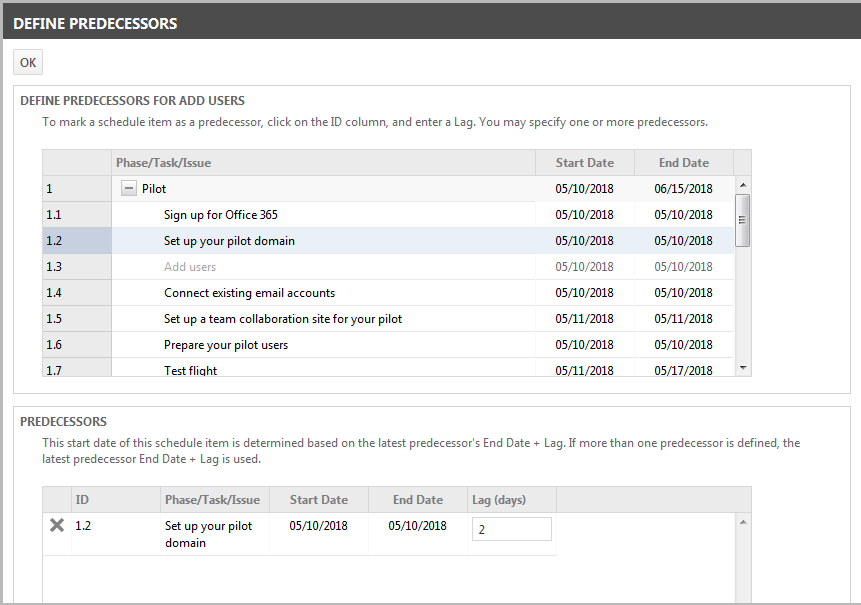Click Set up a team collaboration site task
The image size is (861, 605).
click(x=283, y=319)
